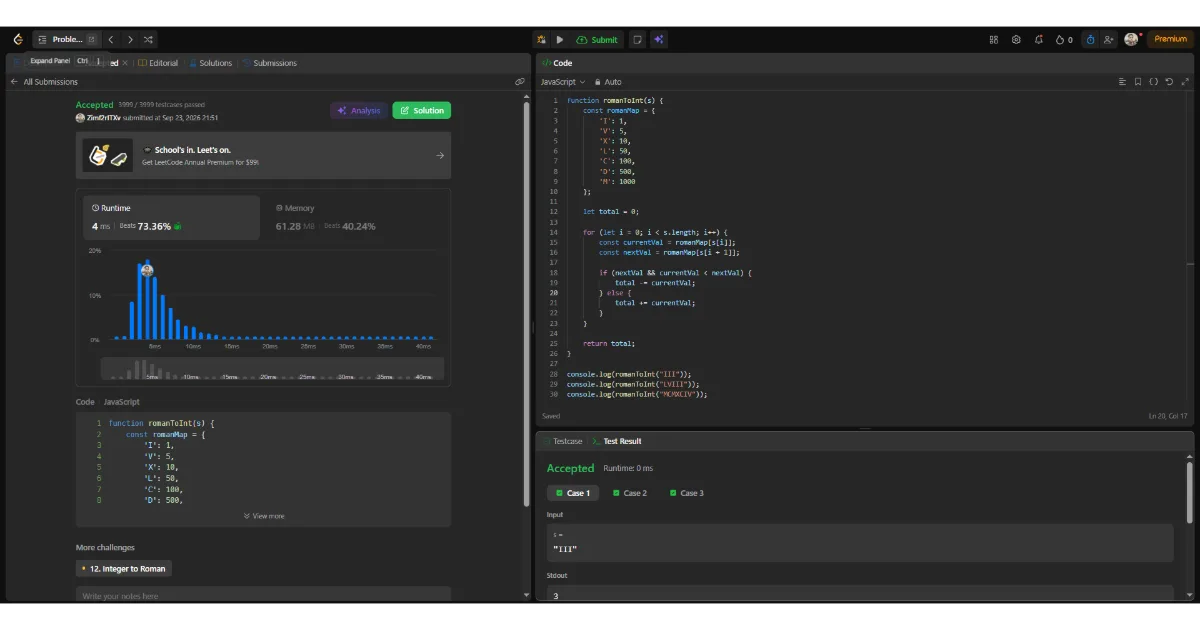Click the Analysis button
Screen dimensions: 1200x630
point(359,110)
